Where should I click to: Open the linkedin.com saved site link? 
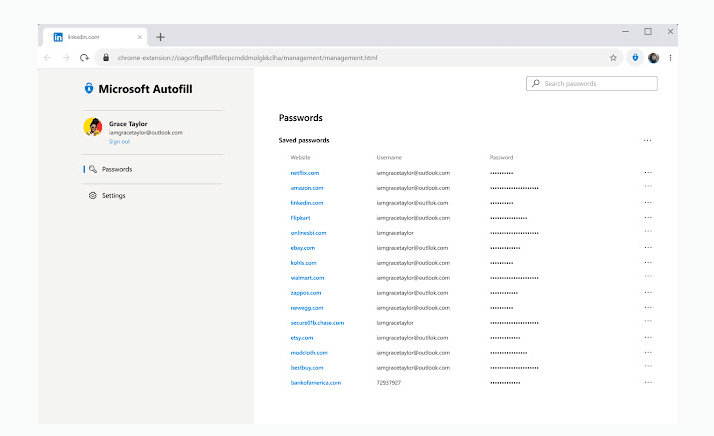[x=307, y=203]
